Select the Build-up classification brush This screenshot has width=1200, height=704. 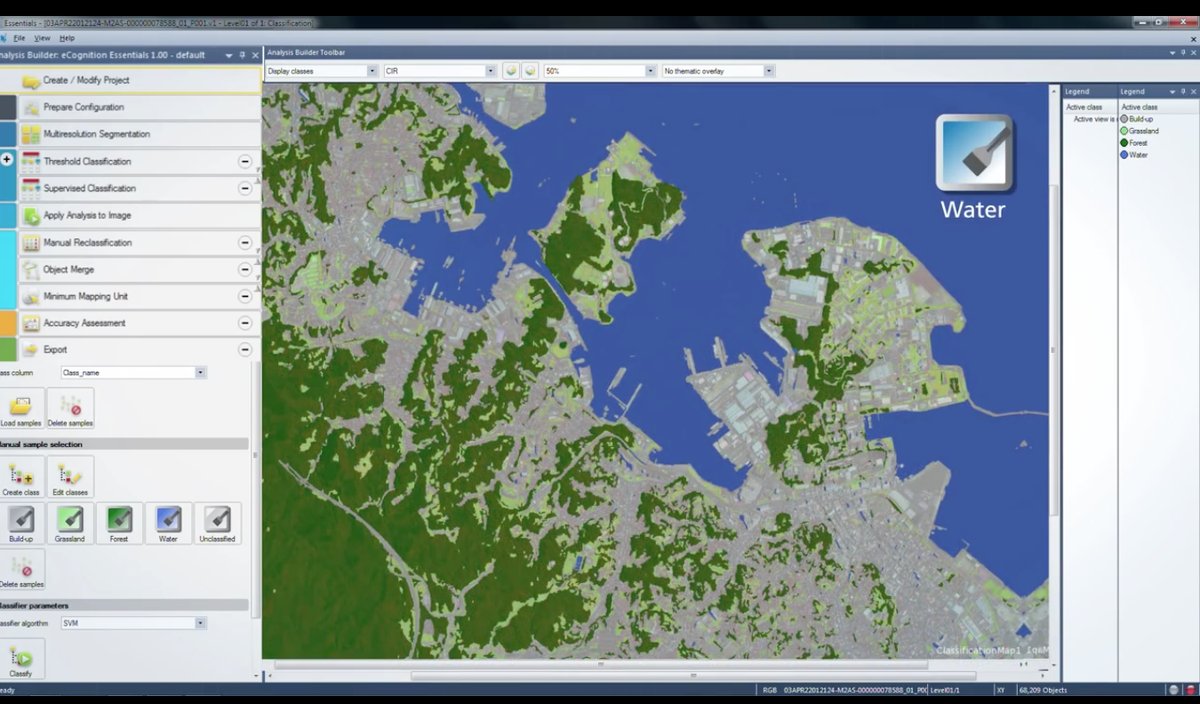click(x=22, y=520)
